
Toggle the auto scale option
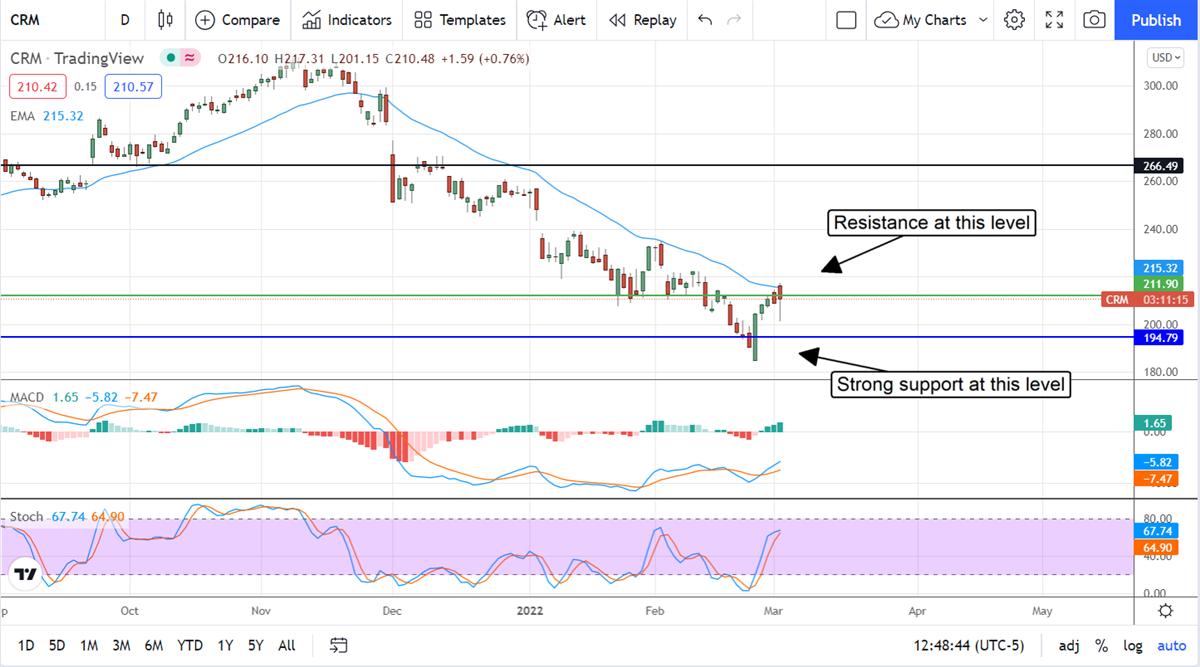(1171, 646)
